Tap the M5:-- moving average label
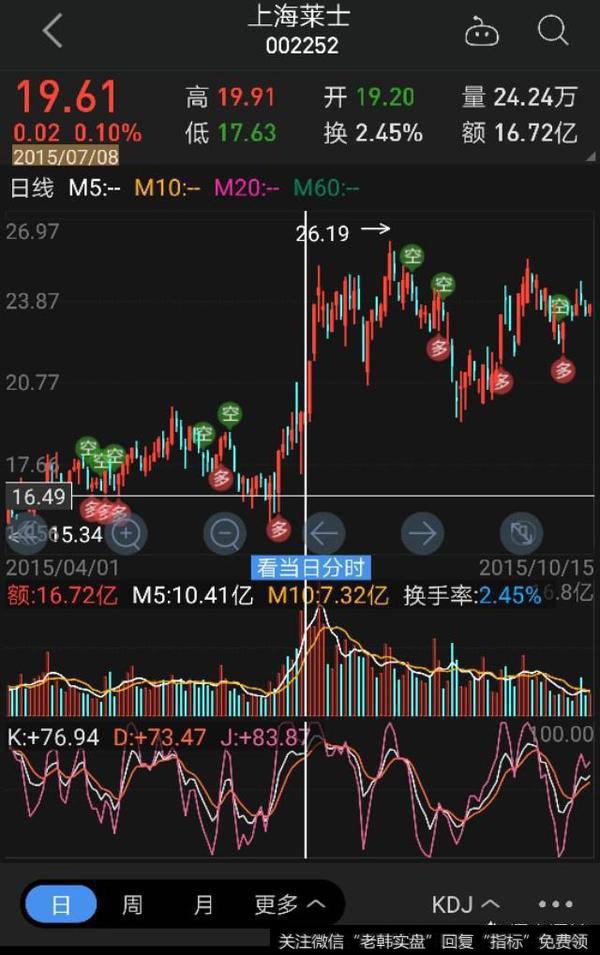This screenshot has width=600, height=955. click(94, 187)
